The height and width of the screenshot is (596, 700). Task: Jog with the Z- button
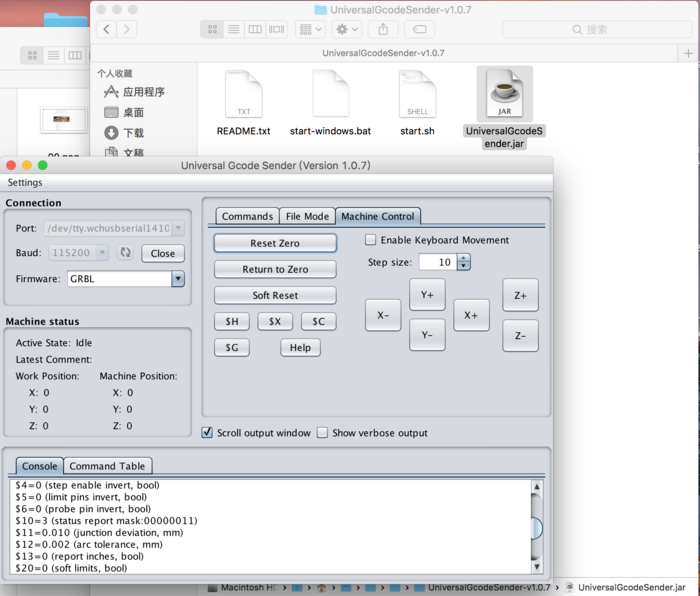click(x=520, y=336)
